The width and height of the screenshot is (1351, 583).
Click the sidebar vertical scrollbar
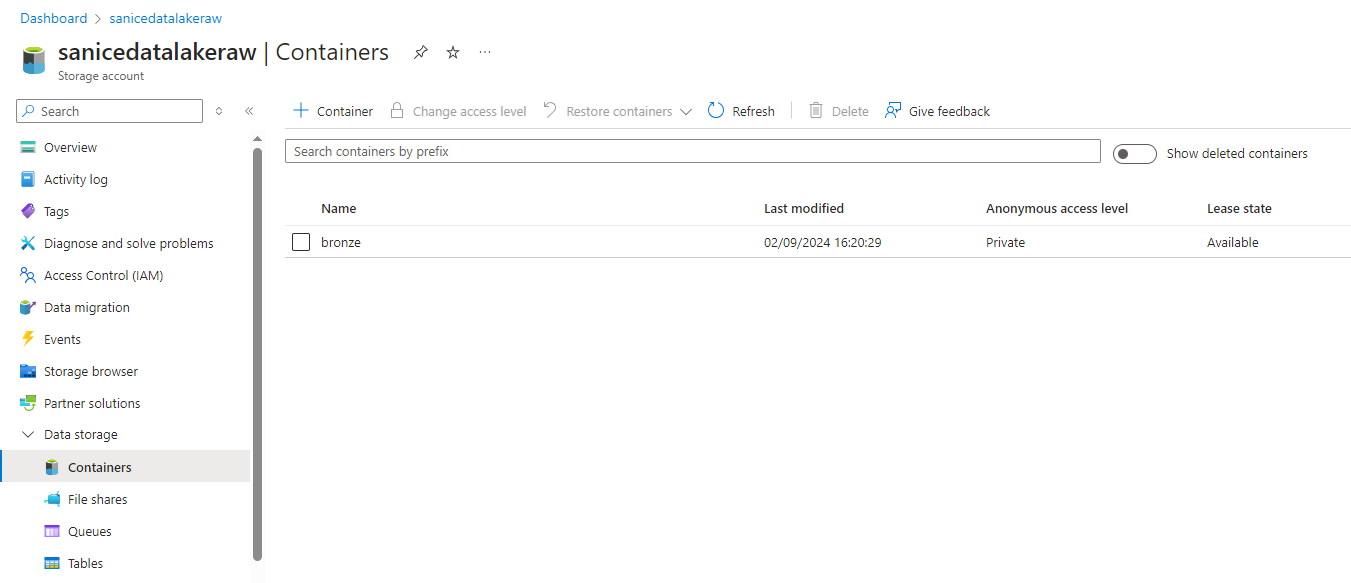tap(257, 355)
